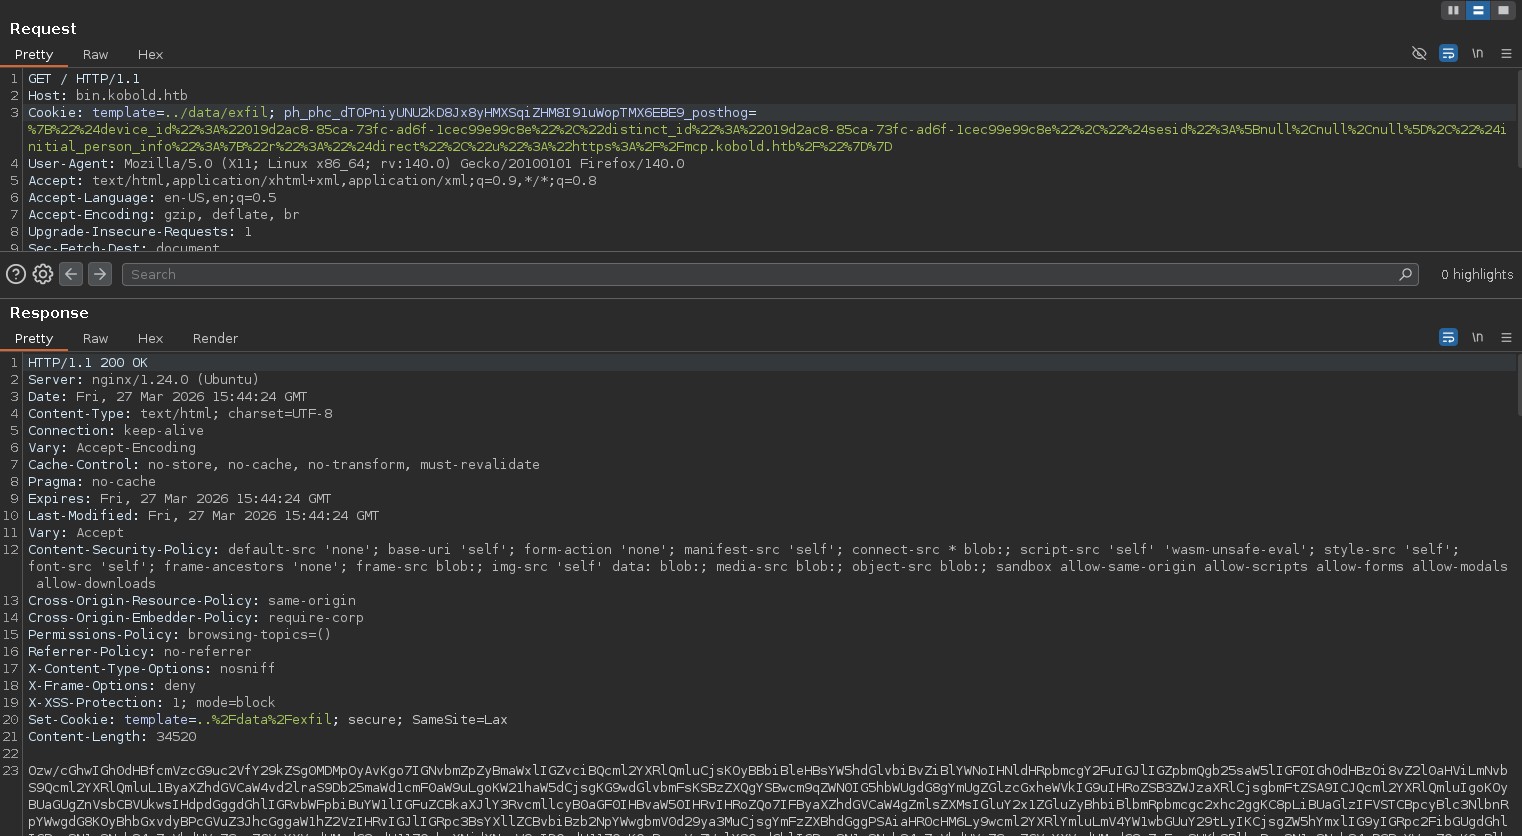The width and height of the screenshot is (1522, 836).
Task: Click the 'Connection: keep-alive' header
Action: coord(116,431)
